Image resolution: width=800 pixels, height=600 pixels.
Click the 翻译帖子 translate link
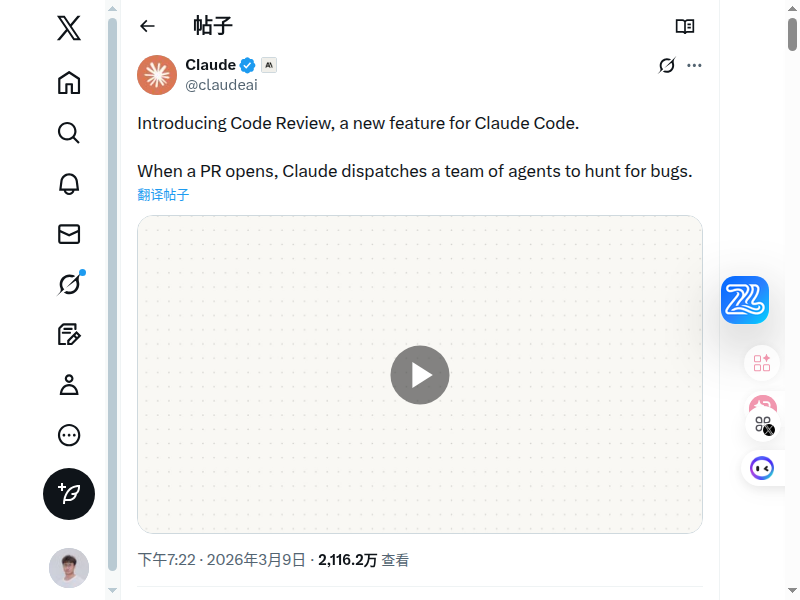[163, 195]
